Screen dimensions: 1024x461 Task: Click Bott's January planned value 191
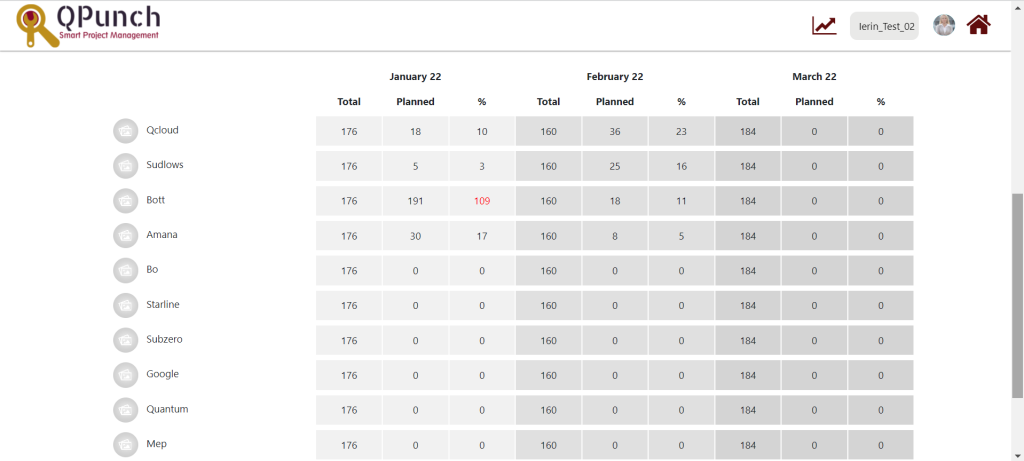tap(415, 201)
